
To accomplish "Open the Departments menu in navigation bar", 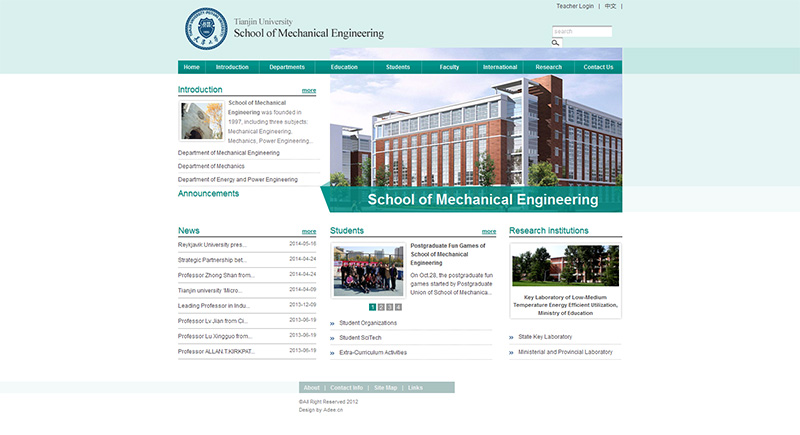I will point(287,67).
